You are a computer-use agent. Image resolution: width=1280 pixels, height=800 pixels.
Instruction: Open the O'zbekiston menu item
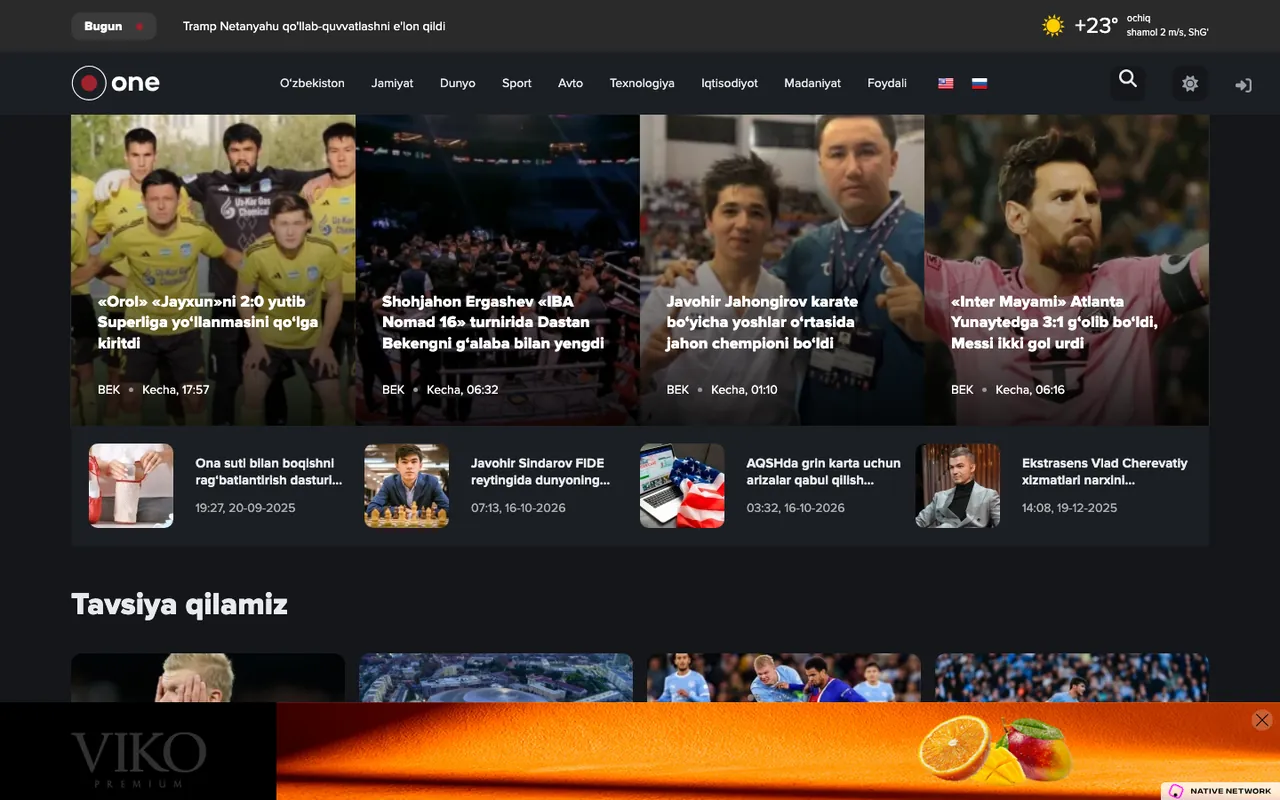coord(312,83)
